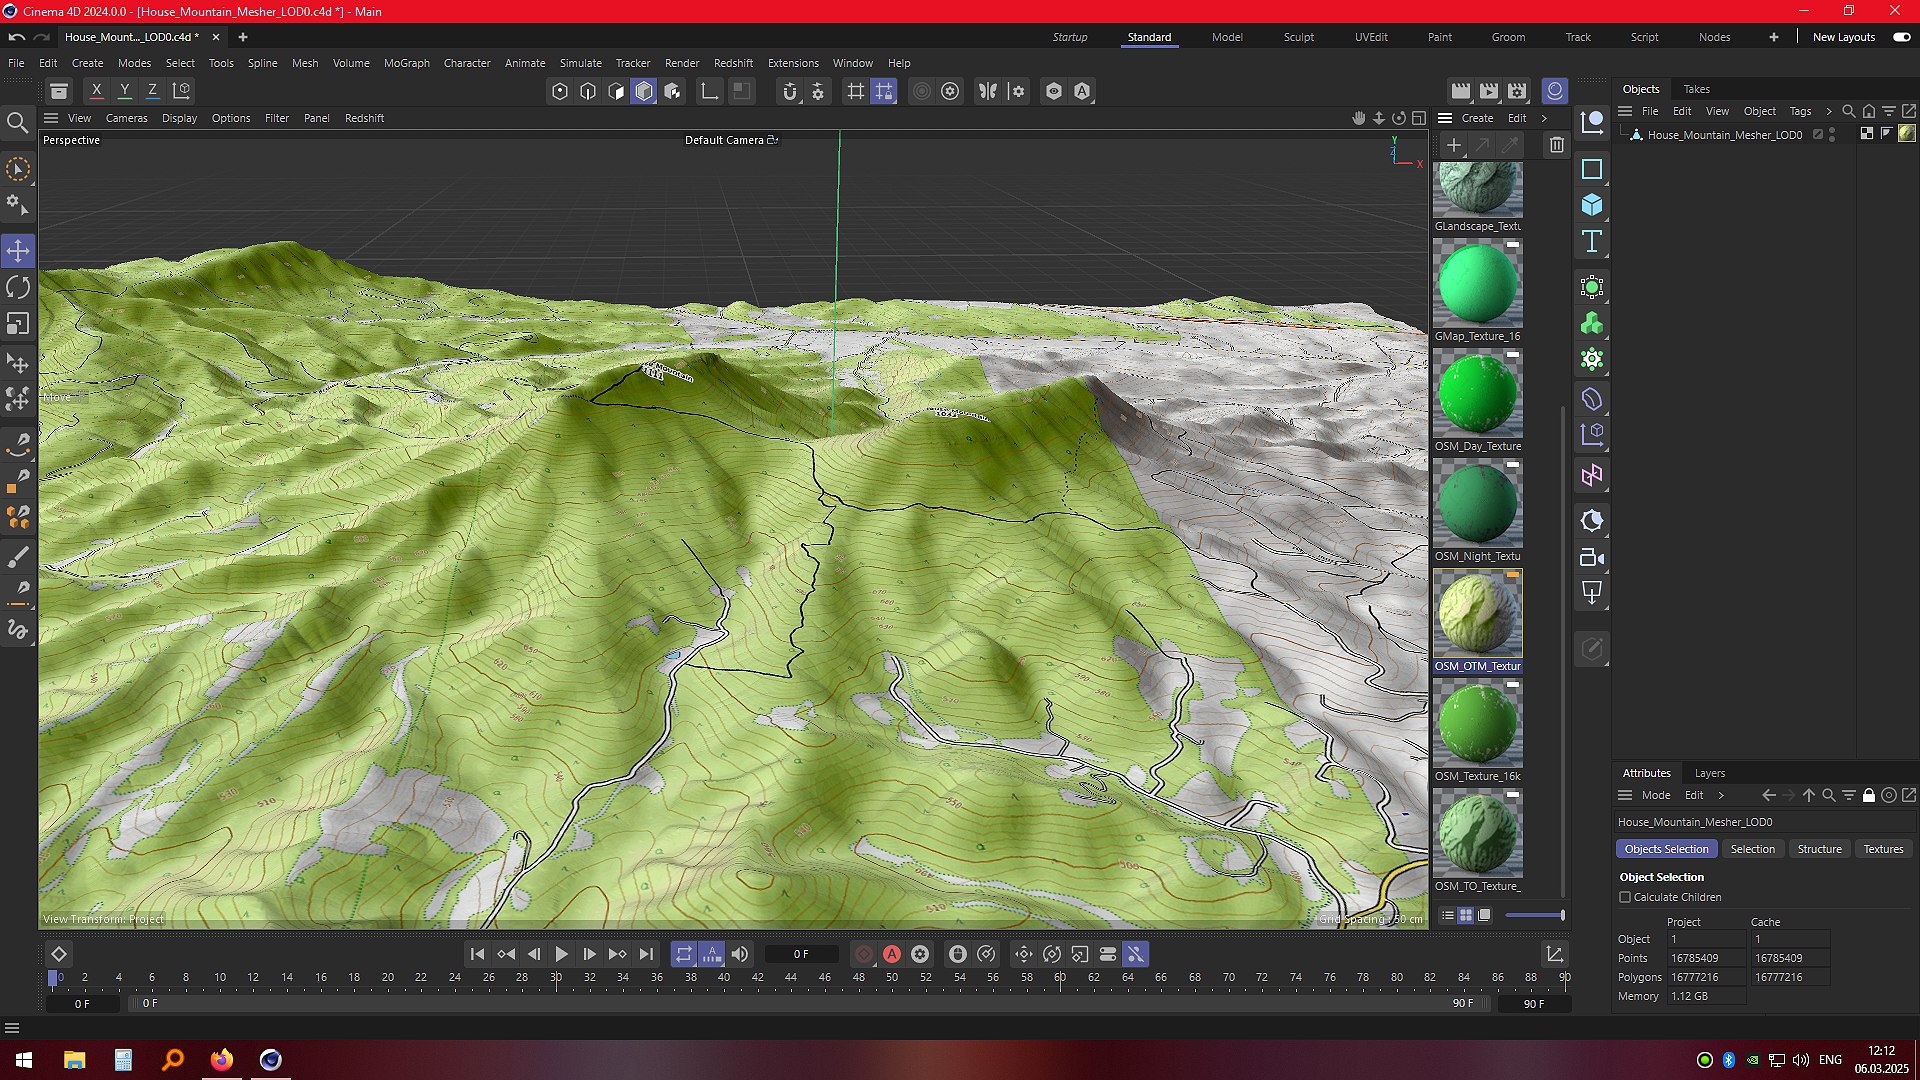
Task: Expand more Attribute Manager menus chevron
Action: [1721, 795]
